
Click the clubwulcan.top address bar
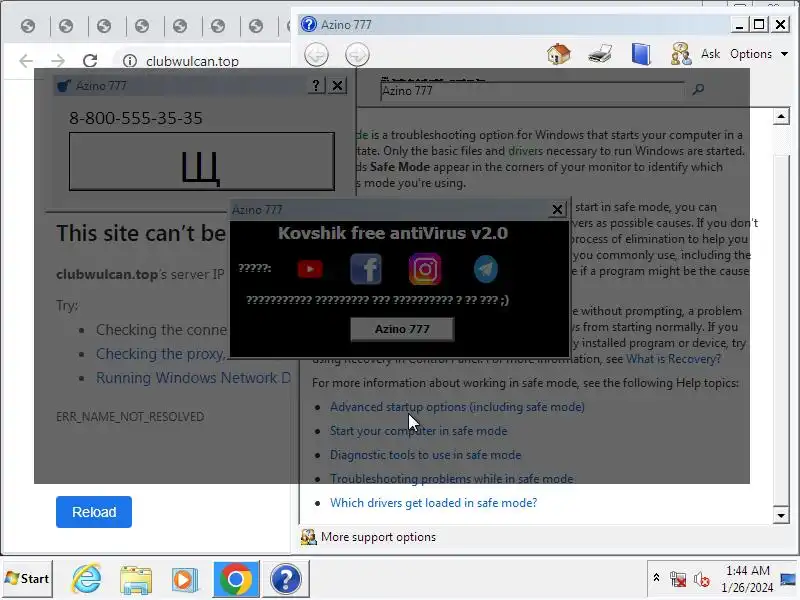192,61
